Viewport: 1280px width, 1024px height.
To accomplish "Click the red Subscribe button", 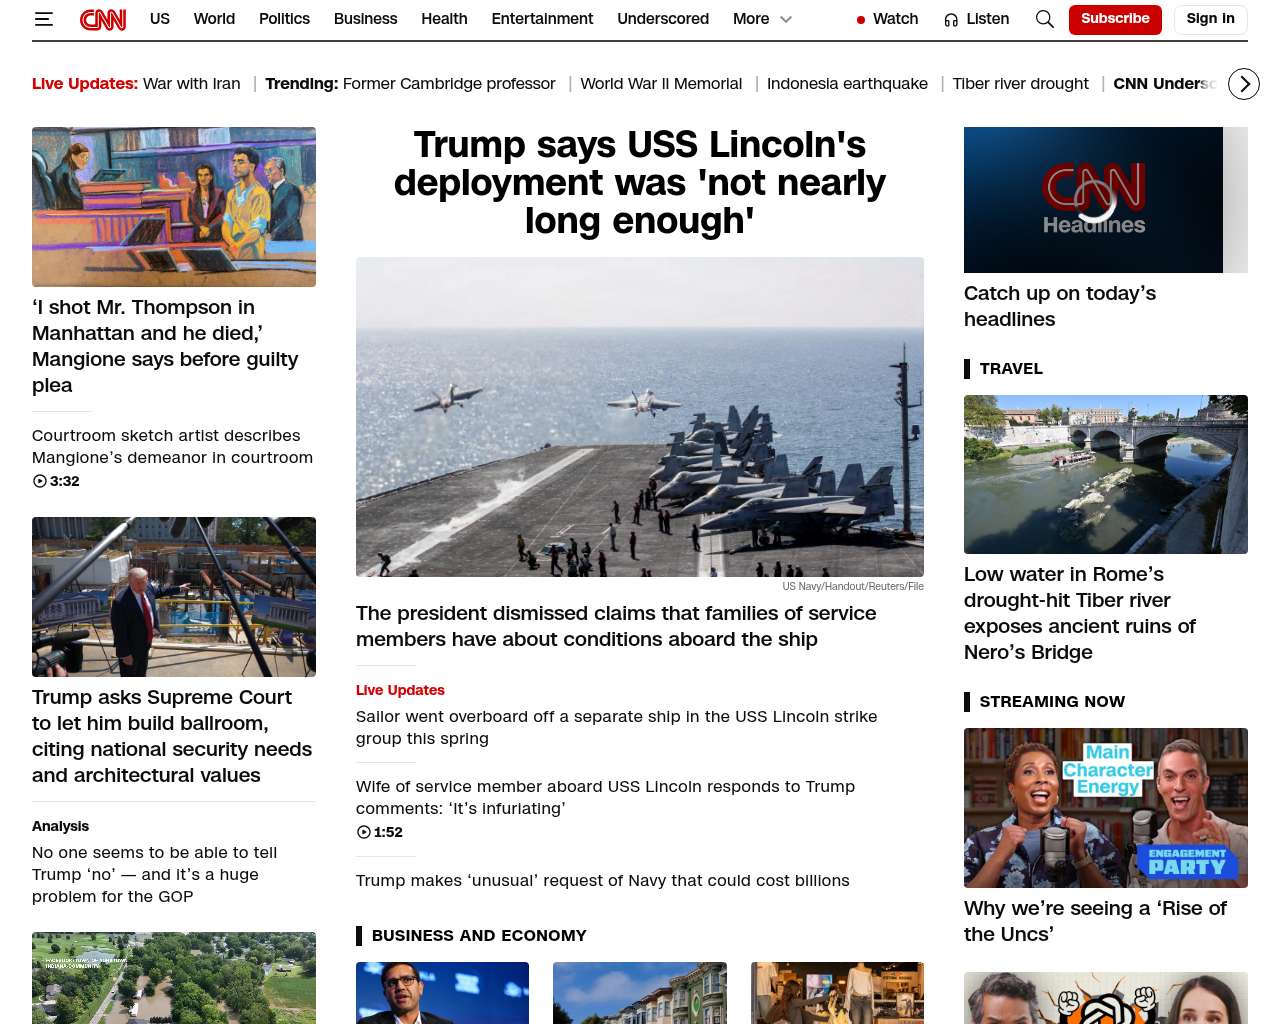I will pyautogui.click(x=1115, y=19).
